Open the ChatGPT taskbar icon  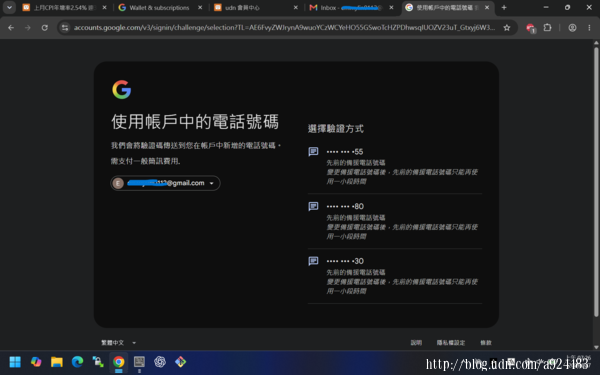(x=160, y=362)
